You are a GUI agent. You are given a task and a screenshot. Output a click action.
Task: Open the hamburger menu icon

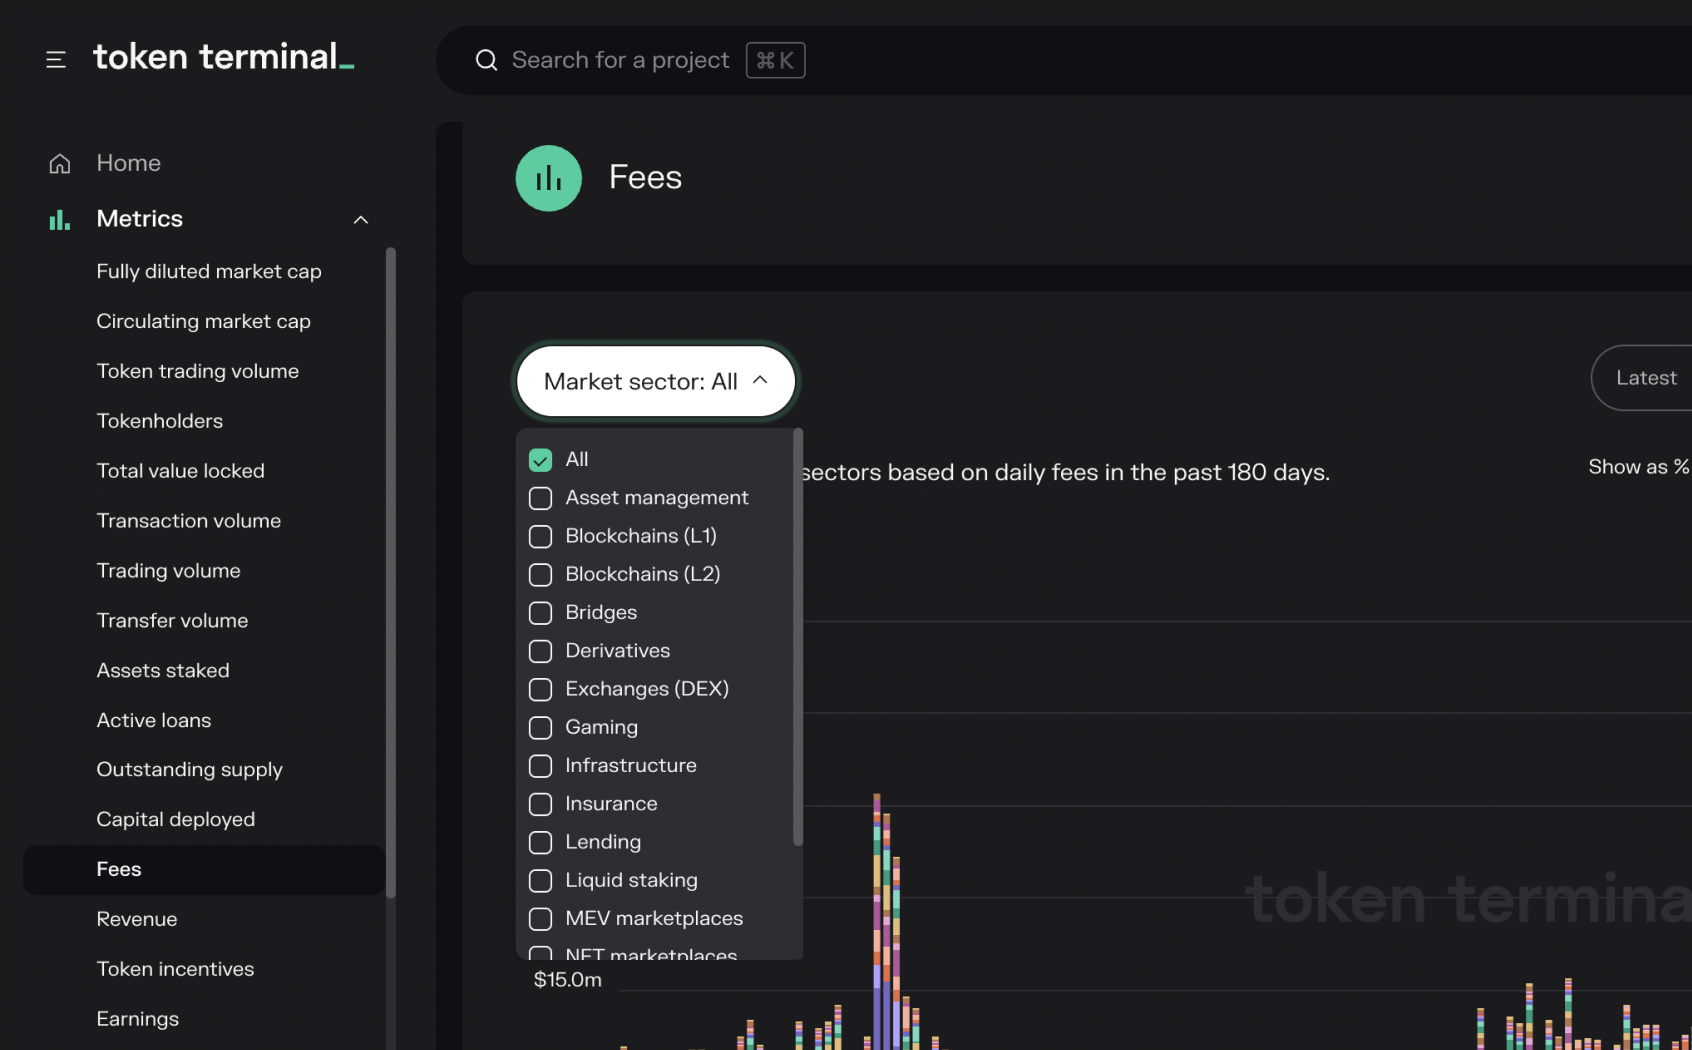coord(56,60)
